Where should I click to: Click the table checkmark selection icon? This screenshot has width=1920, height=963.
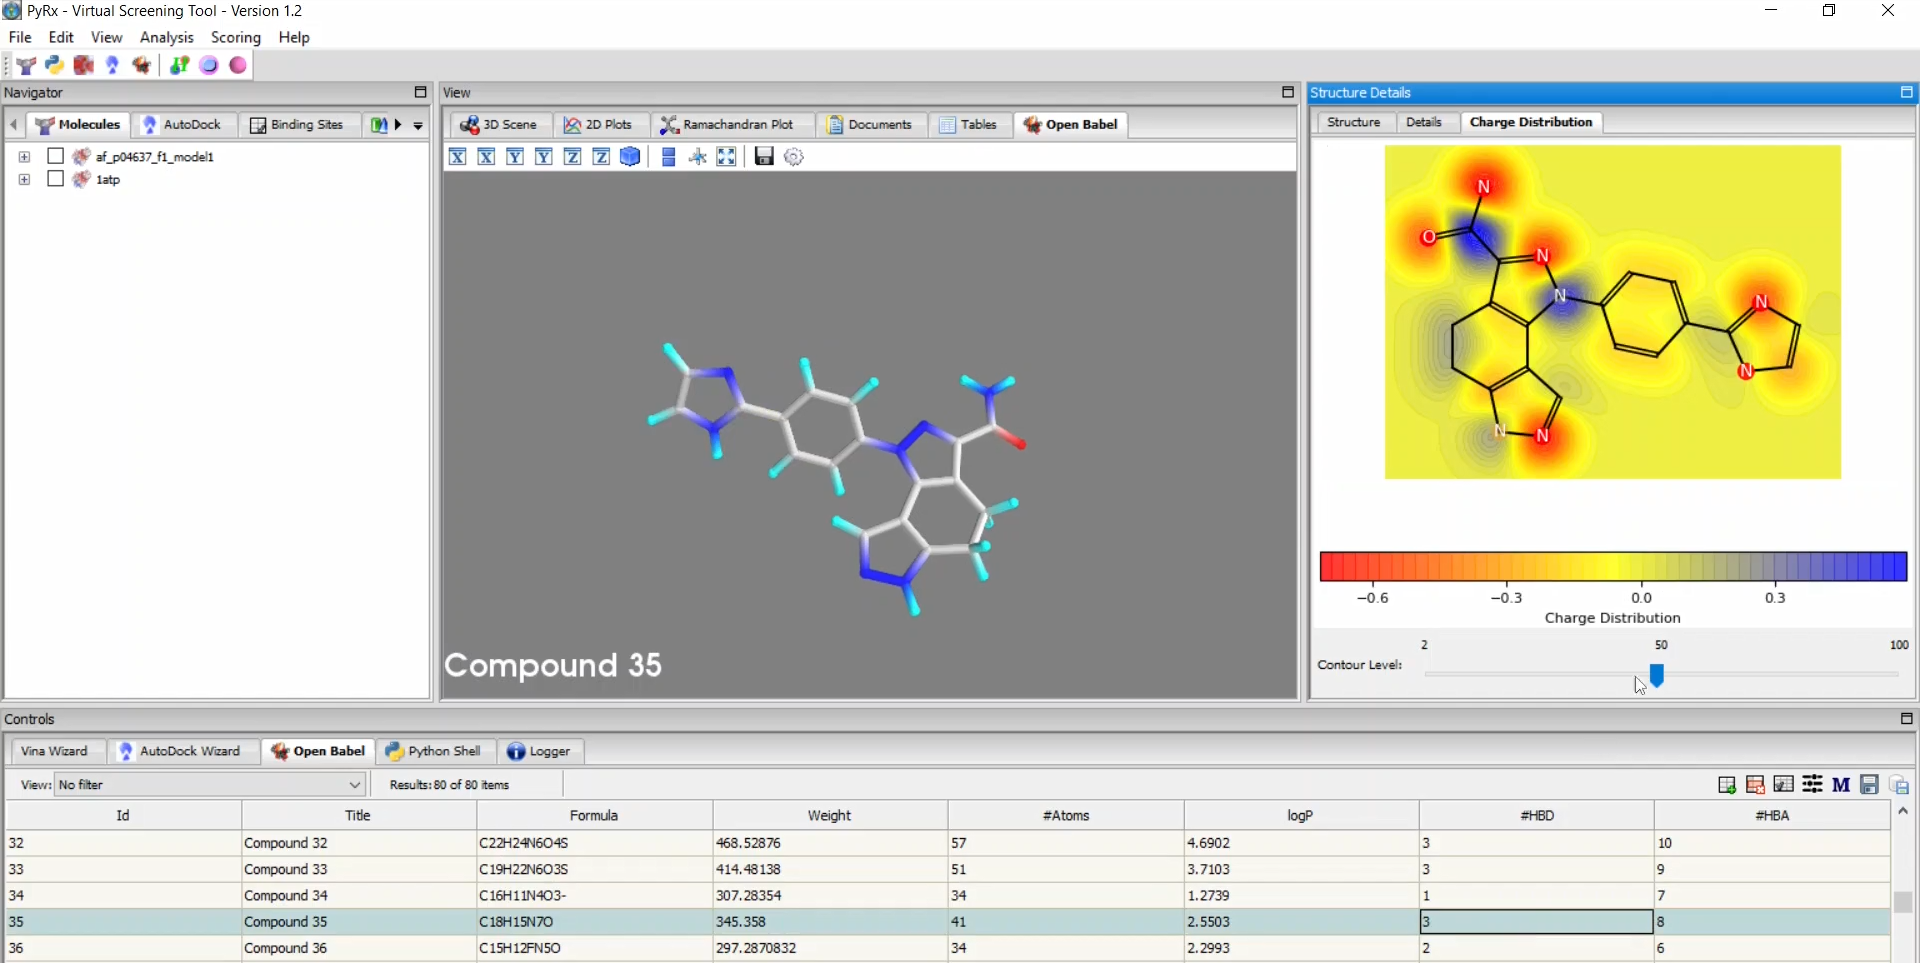click(x=1783, y=784)
